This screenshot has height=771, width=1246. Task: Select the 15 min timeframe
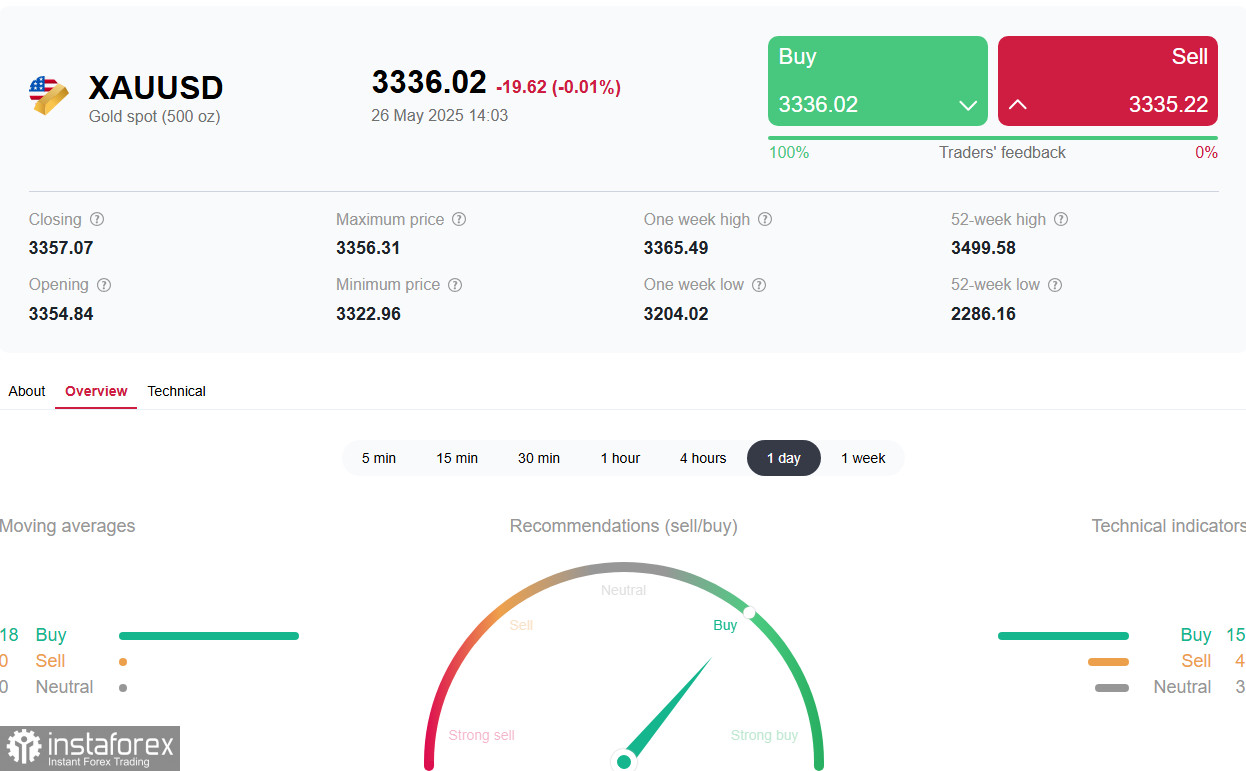click(457, 458)
